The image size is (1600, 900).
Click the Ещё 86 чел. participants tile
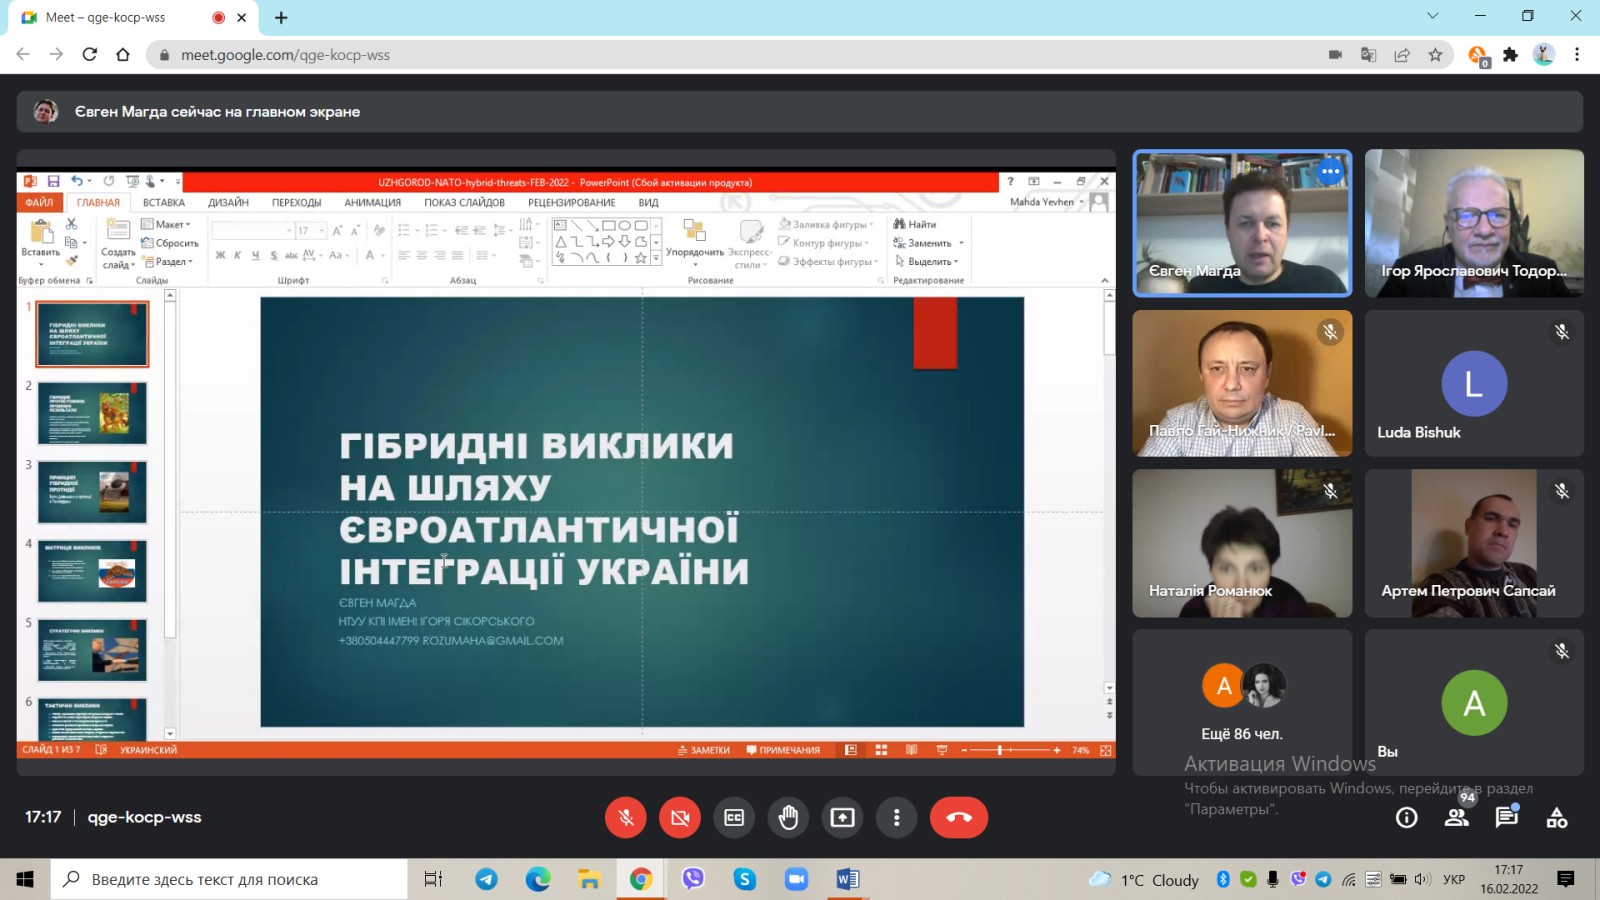1242,702
